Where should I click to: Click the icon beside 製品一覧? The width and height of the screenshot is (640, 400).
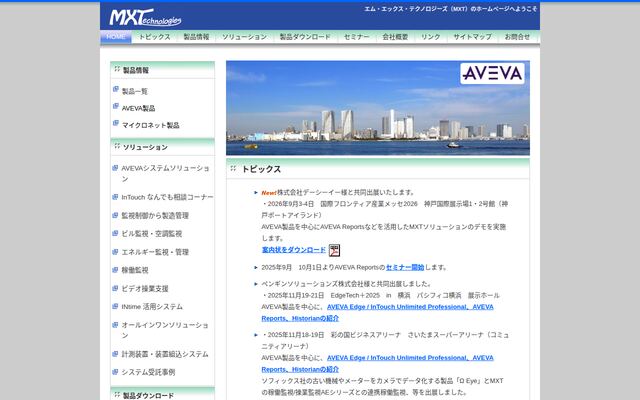[x=116, y=89]
